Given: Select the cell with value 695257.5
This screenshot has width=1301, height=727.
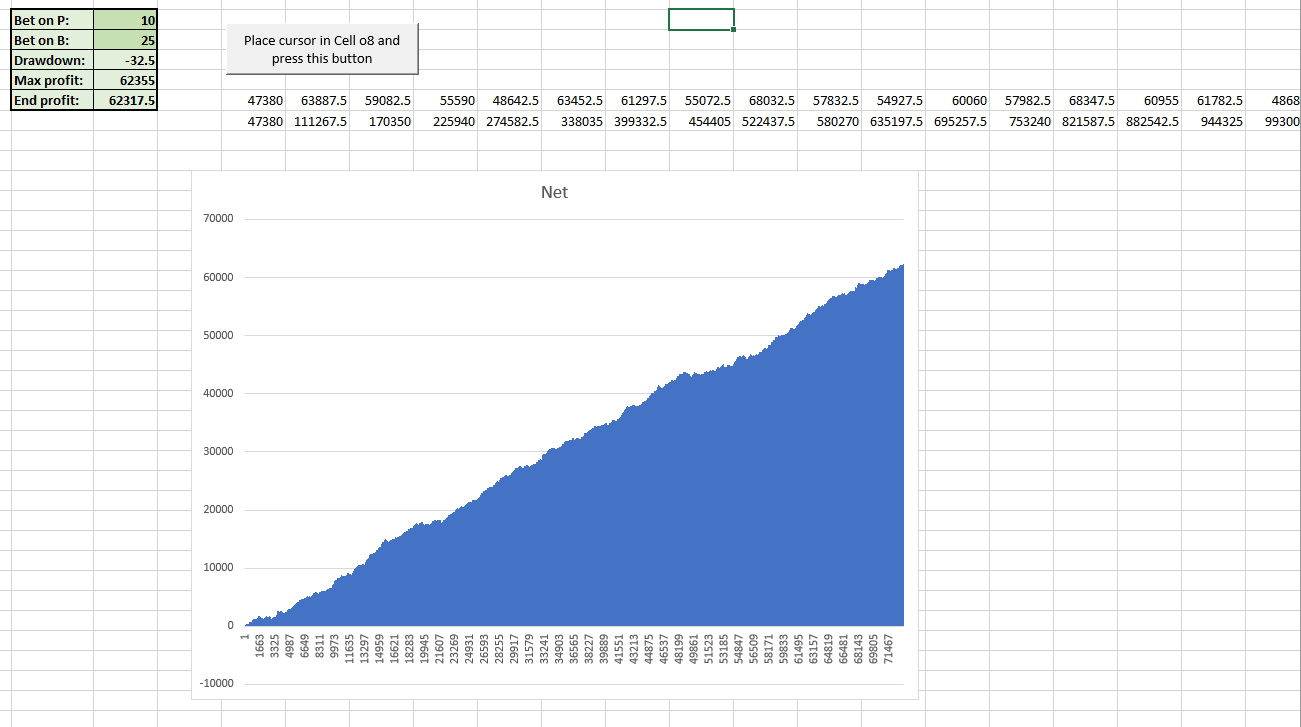Looking at the screenshot, I should point(957,121).
